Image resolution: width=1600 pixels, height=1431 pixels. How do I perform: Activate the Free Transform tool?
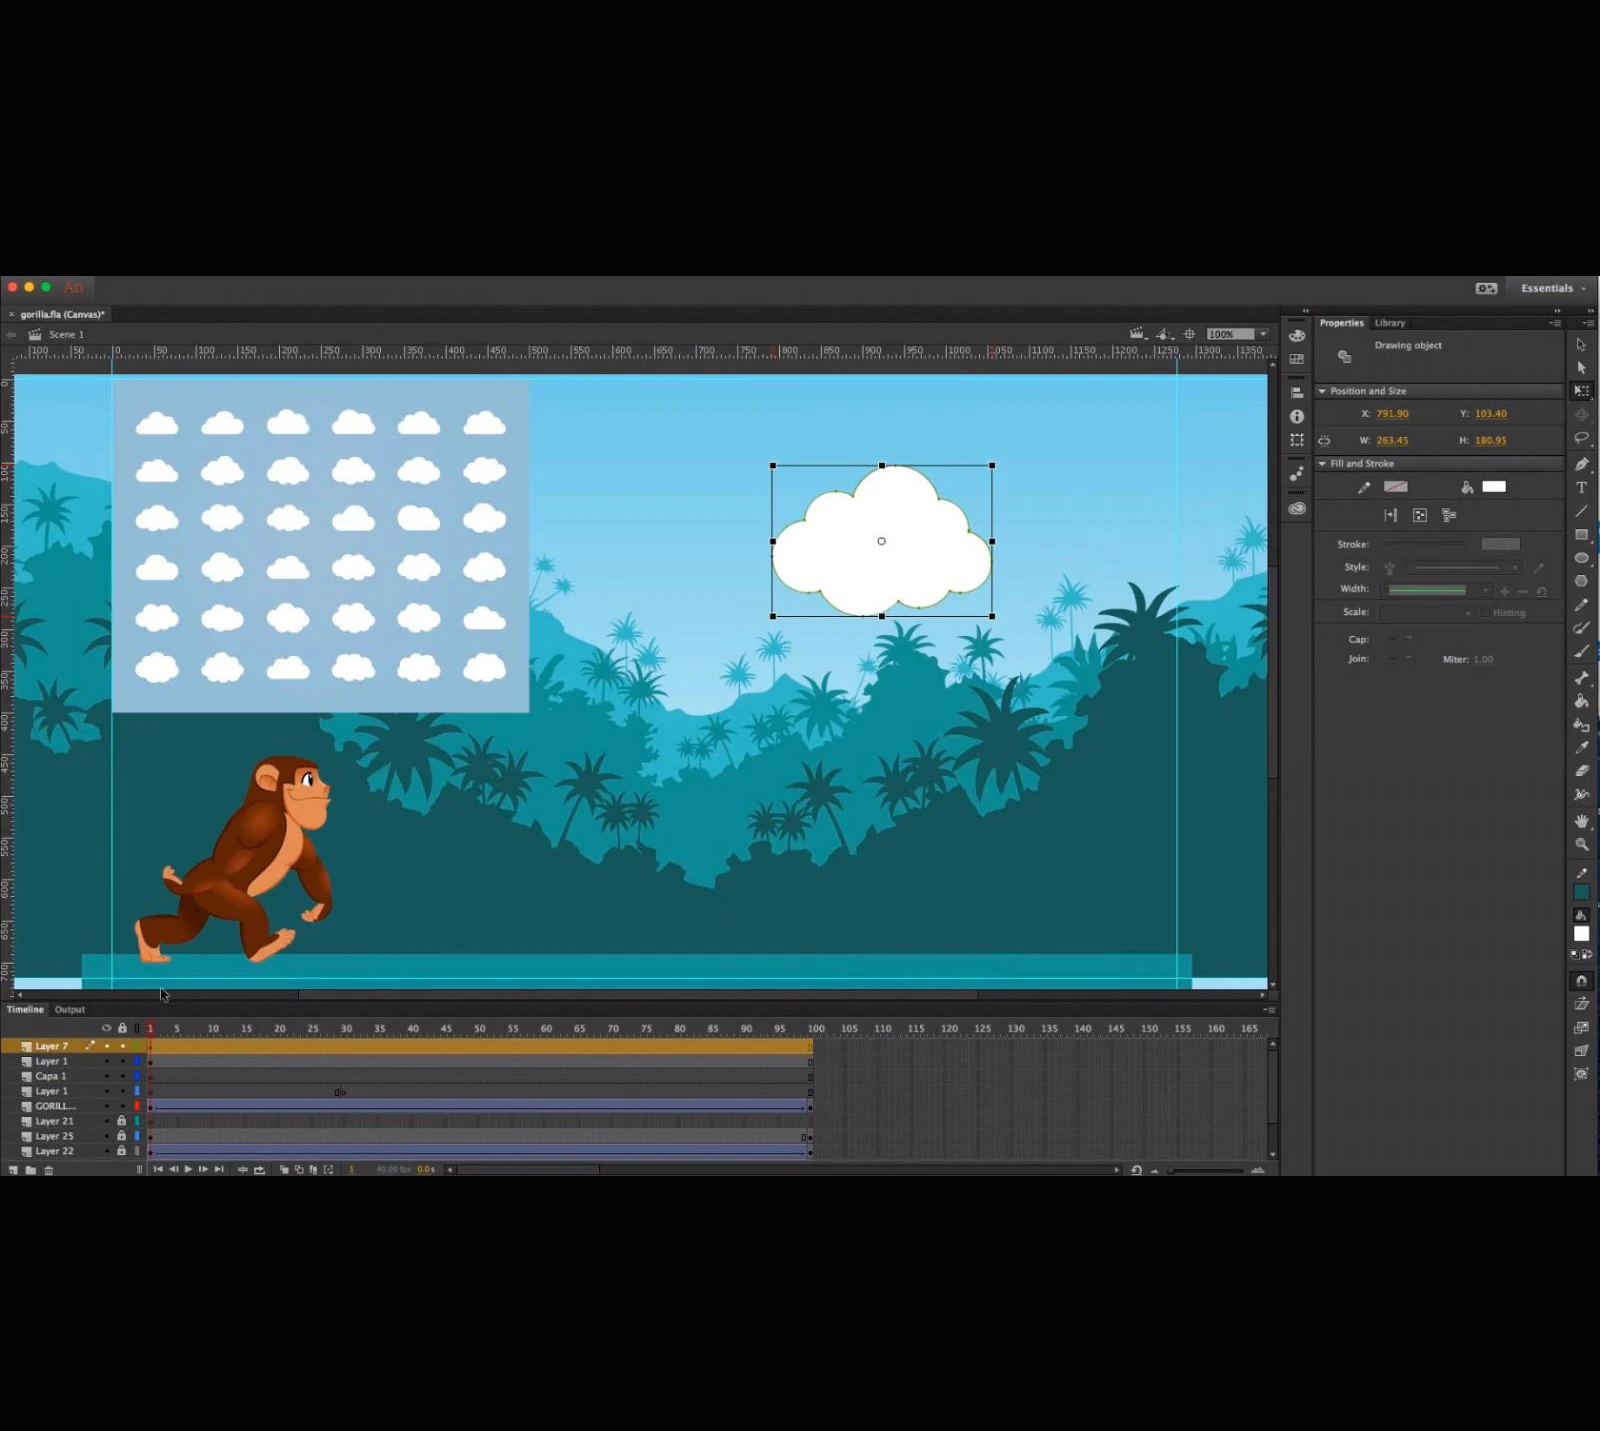(x=1581, y=391)
